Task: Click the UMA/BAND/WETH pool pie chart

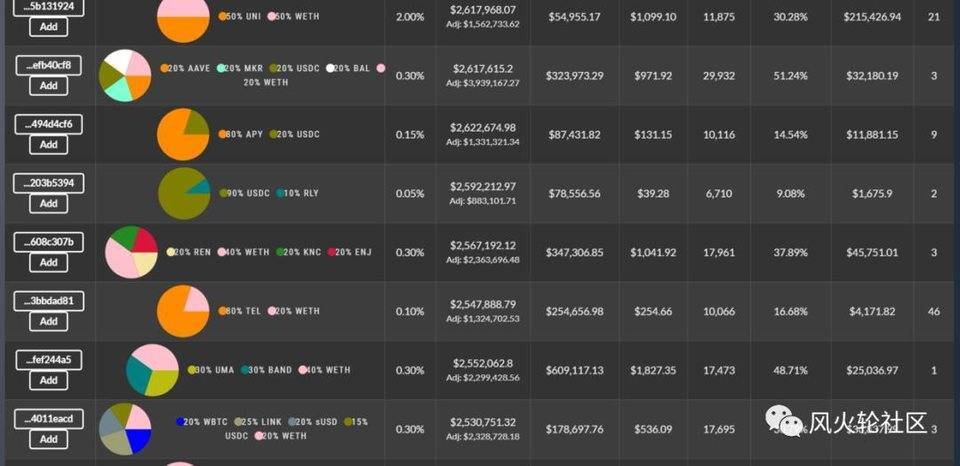Action: click(152, 370)
